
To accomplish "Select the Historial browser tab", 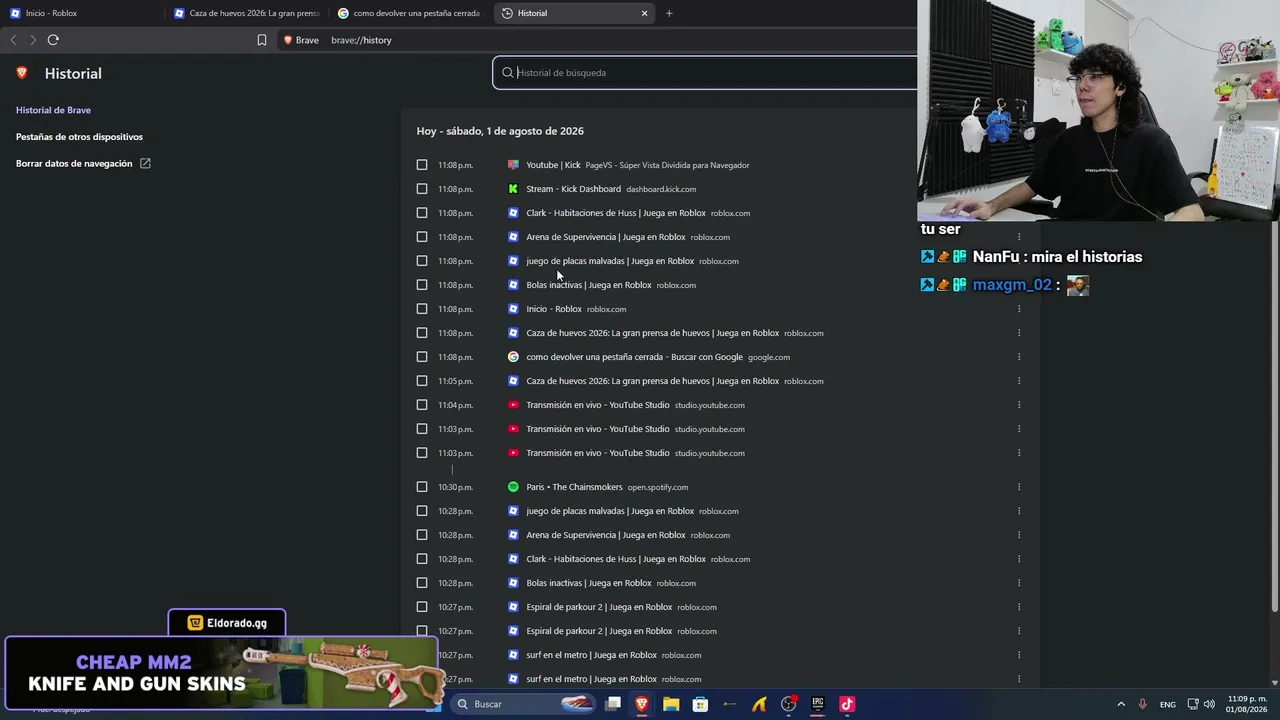I will point(575,13).
